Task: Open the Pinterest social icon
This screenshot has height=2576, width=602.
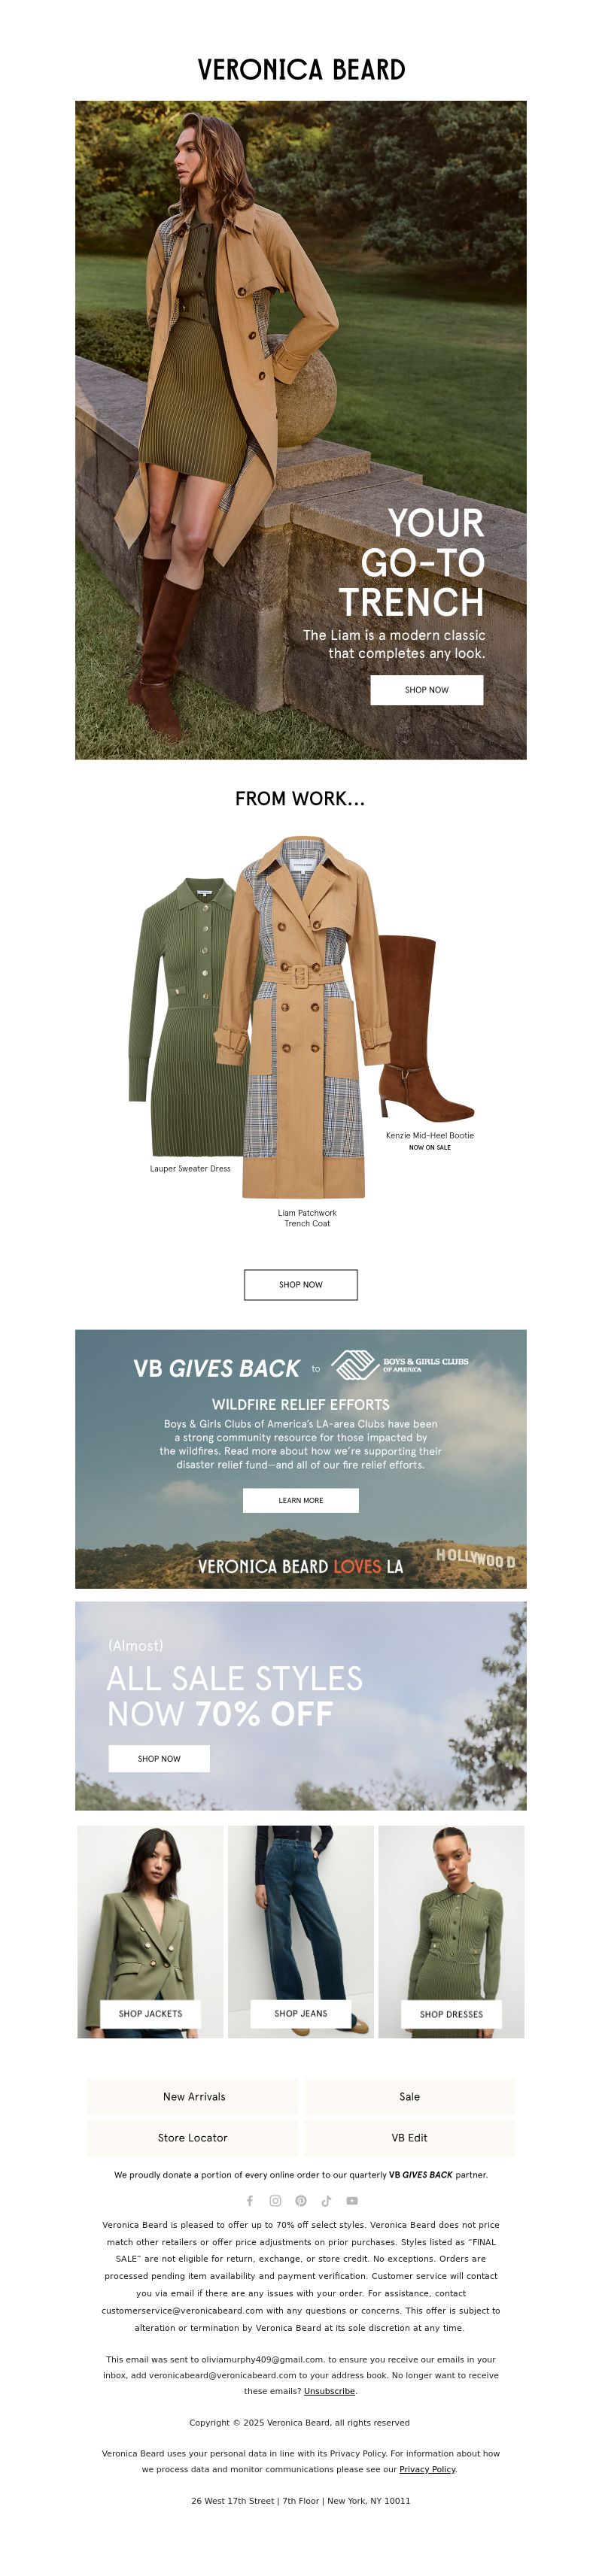Action: (301, 2200)
